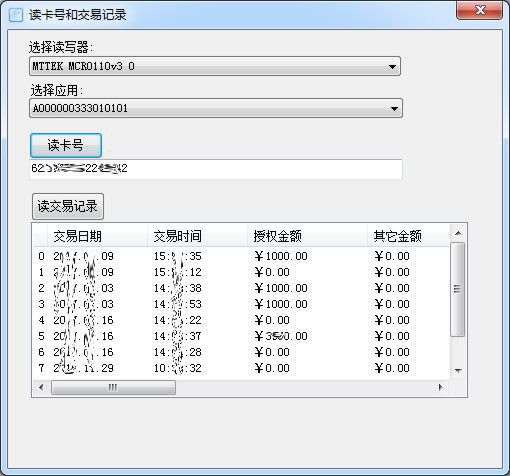Click the horizontal scrollbar right arrow
The image size is (510, 476).
441,387
